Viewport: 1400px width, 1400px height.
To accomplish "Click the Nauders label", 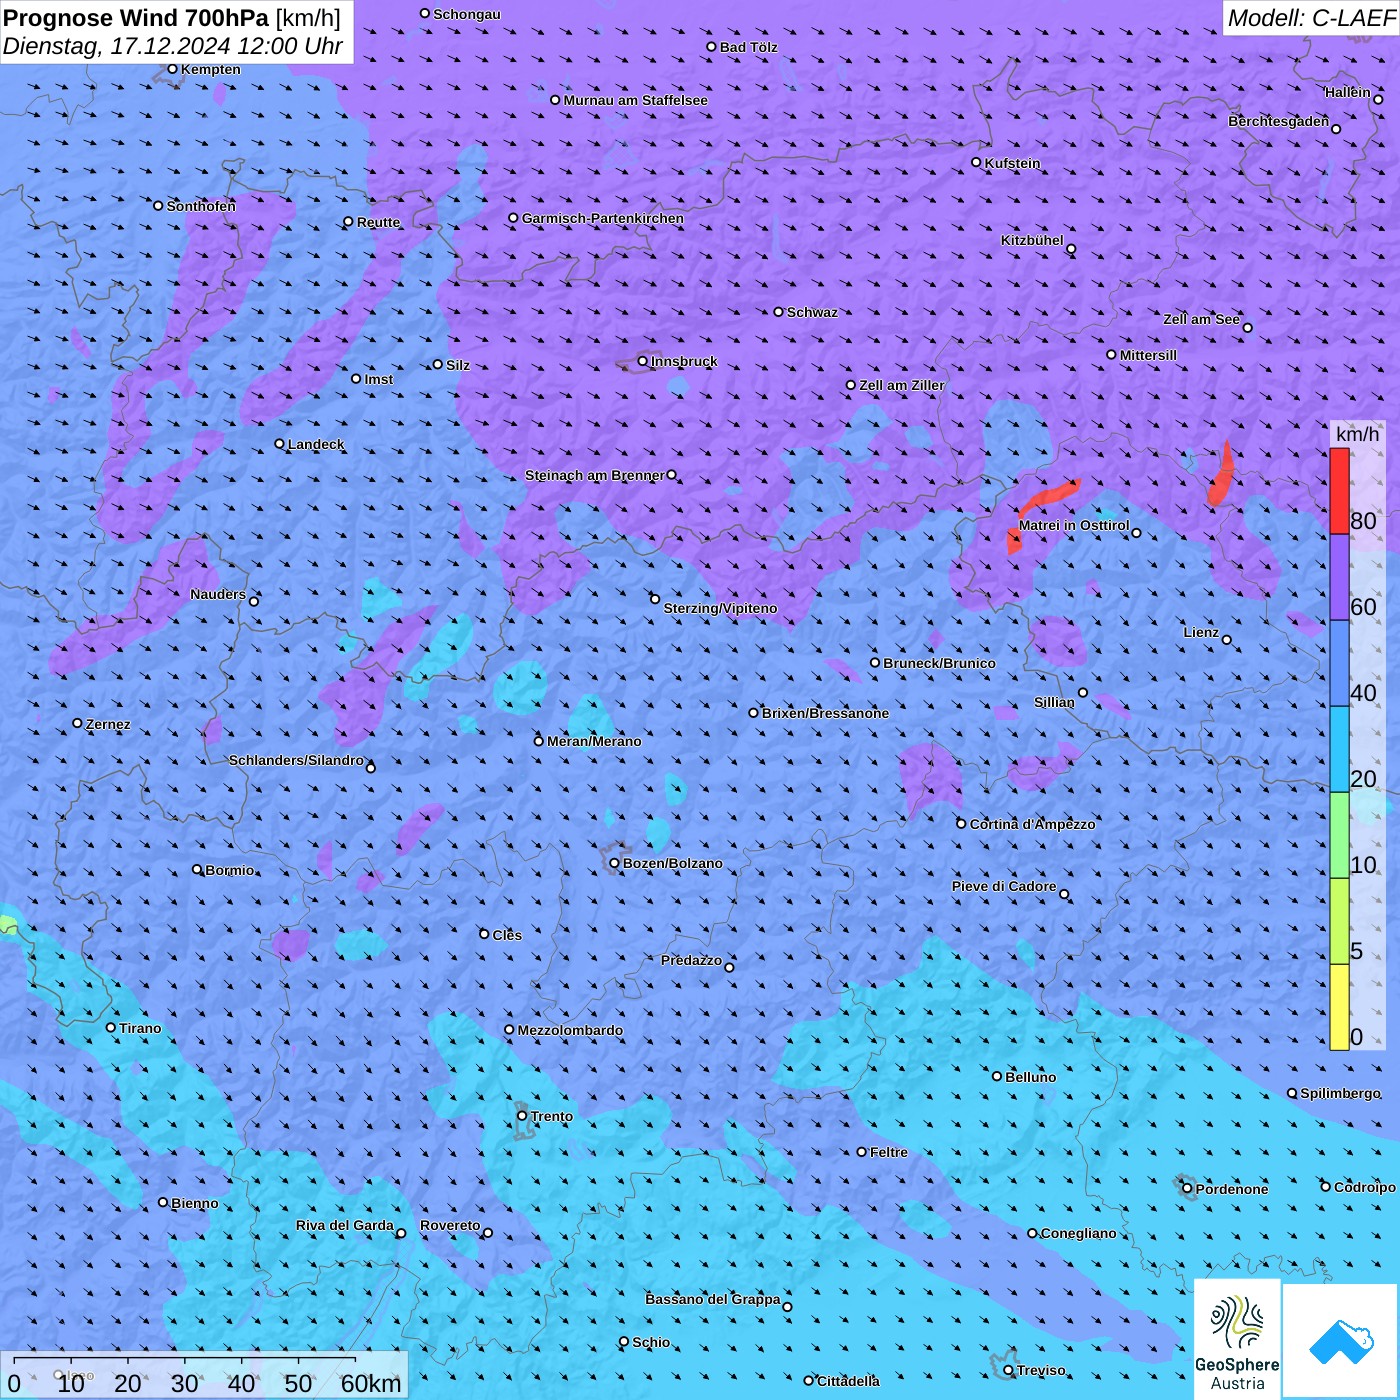I will [x=218, y=594].
